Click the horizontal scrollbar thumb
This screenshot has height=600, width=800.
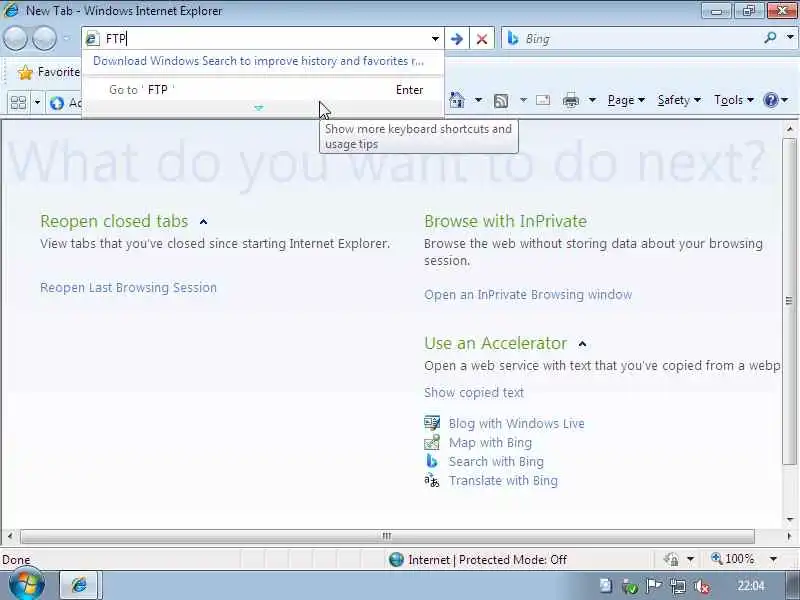click(x=387, y=536)
